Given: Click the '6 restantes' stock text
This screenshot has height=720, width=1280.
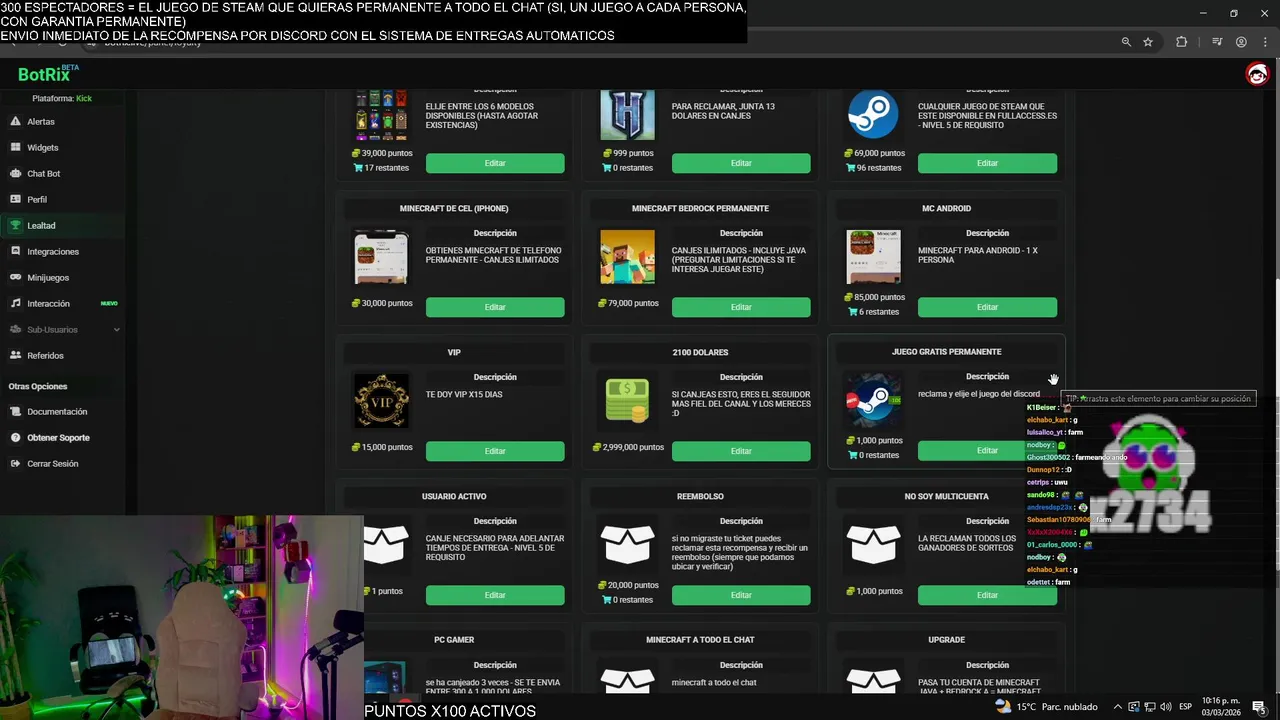Looking at the screenshot, I should (879, 312).
